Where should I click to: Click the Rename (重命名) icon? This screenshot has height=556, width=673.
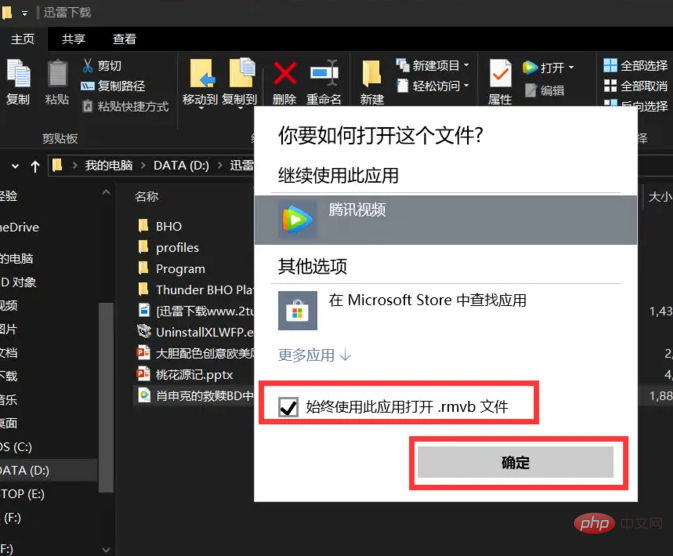(324, 73)
